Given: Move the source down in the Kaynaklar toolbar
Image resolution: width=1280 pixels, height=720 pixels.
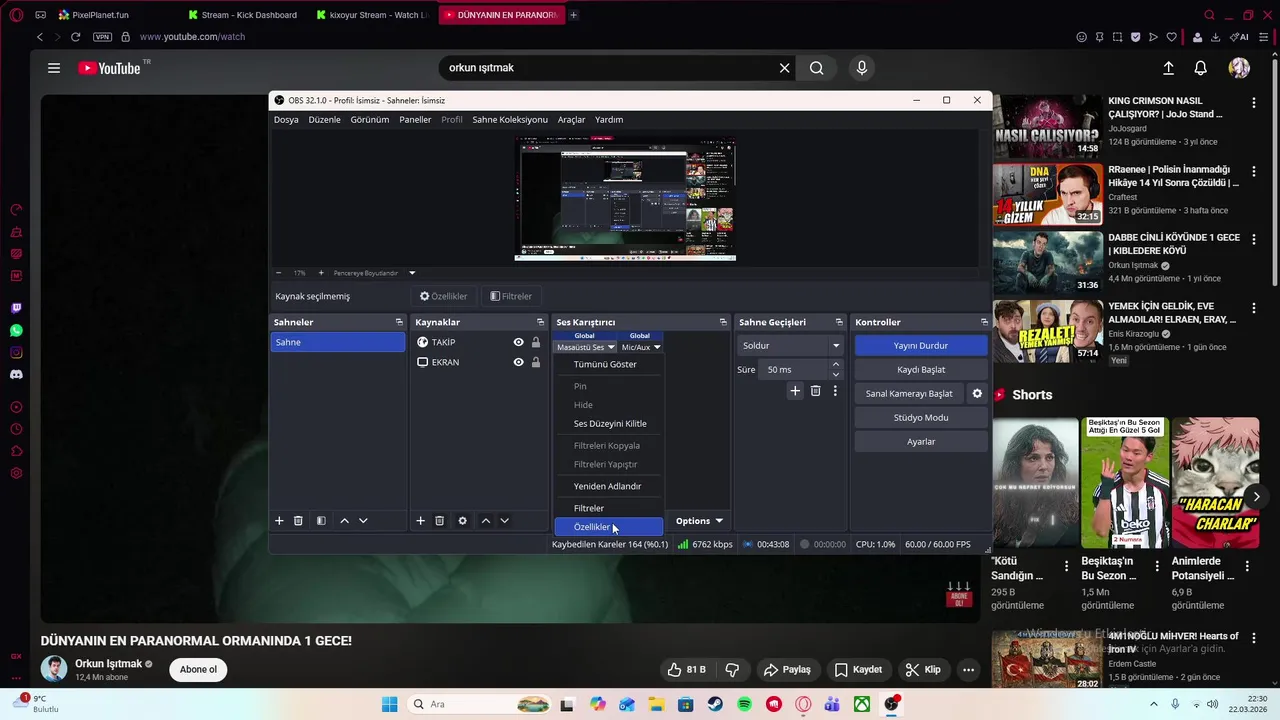Looking at the screenshot, I should click(504, 521).
